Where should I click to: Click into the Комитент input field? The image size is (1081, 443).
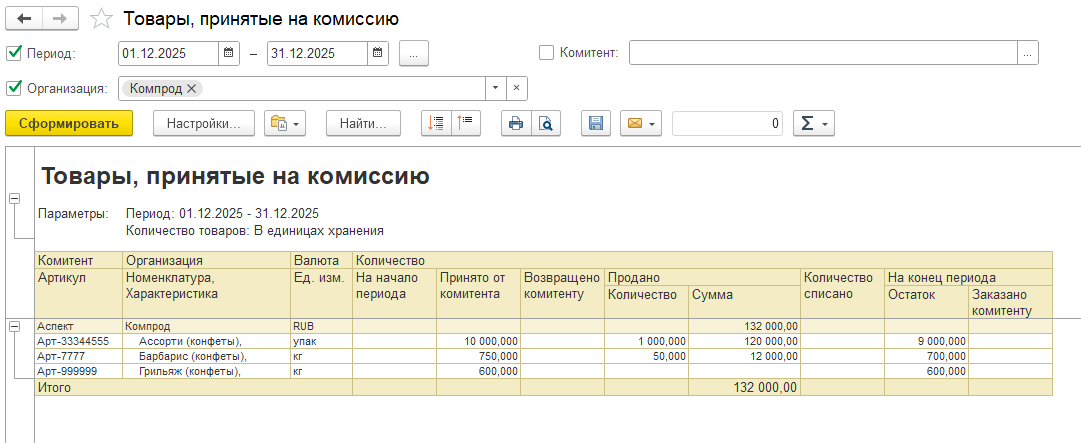pos(822,53)
